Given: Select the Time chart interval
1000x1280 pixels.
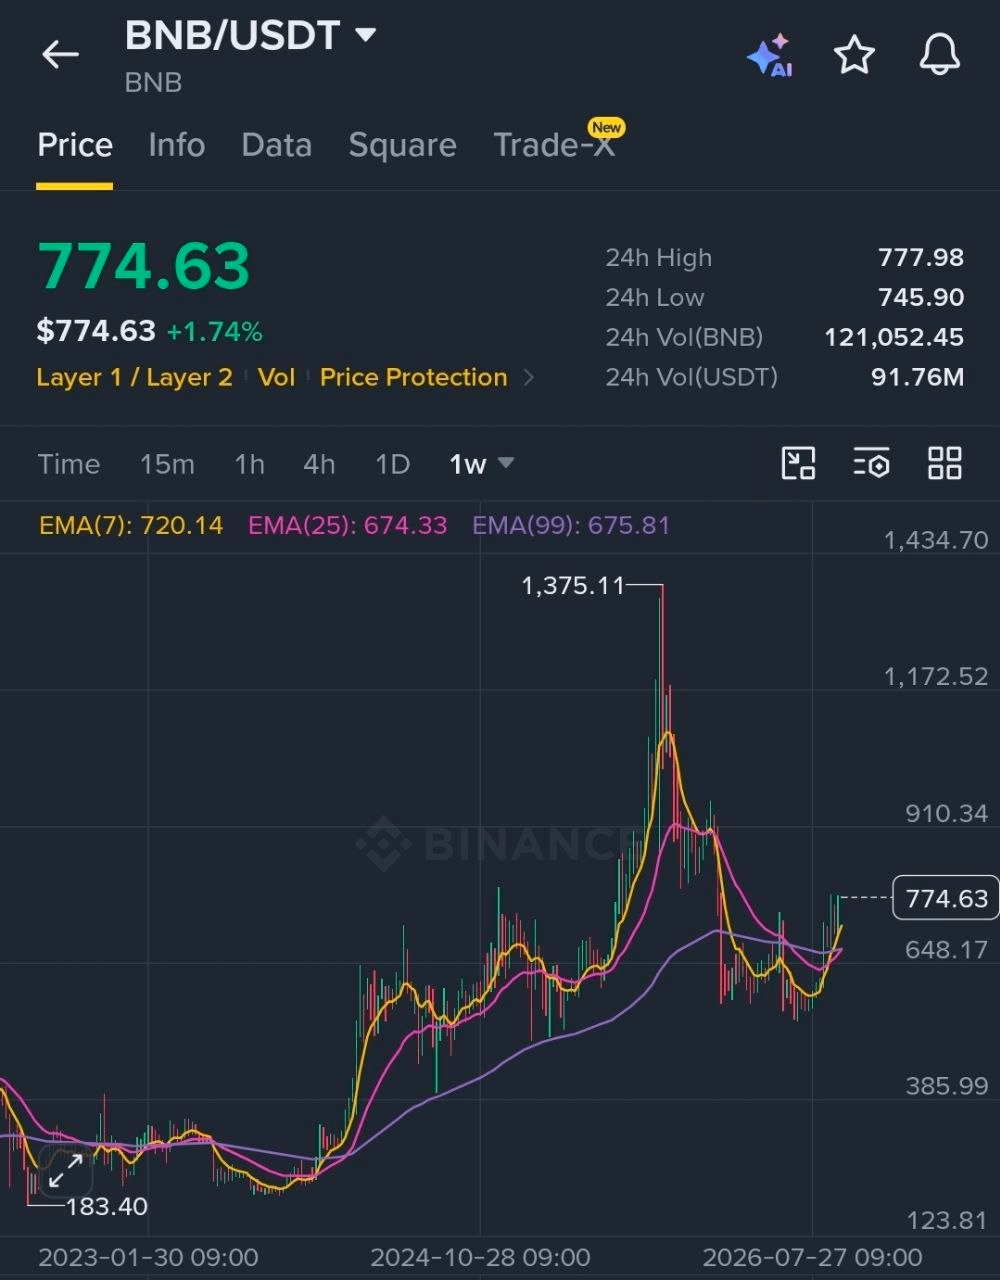Looking at the screenshot, I should [69, 464].
